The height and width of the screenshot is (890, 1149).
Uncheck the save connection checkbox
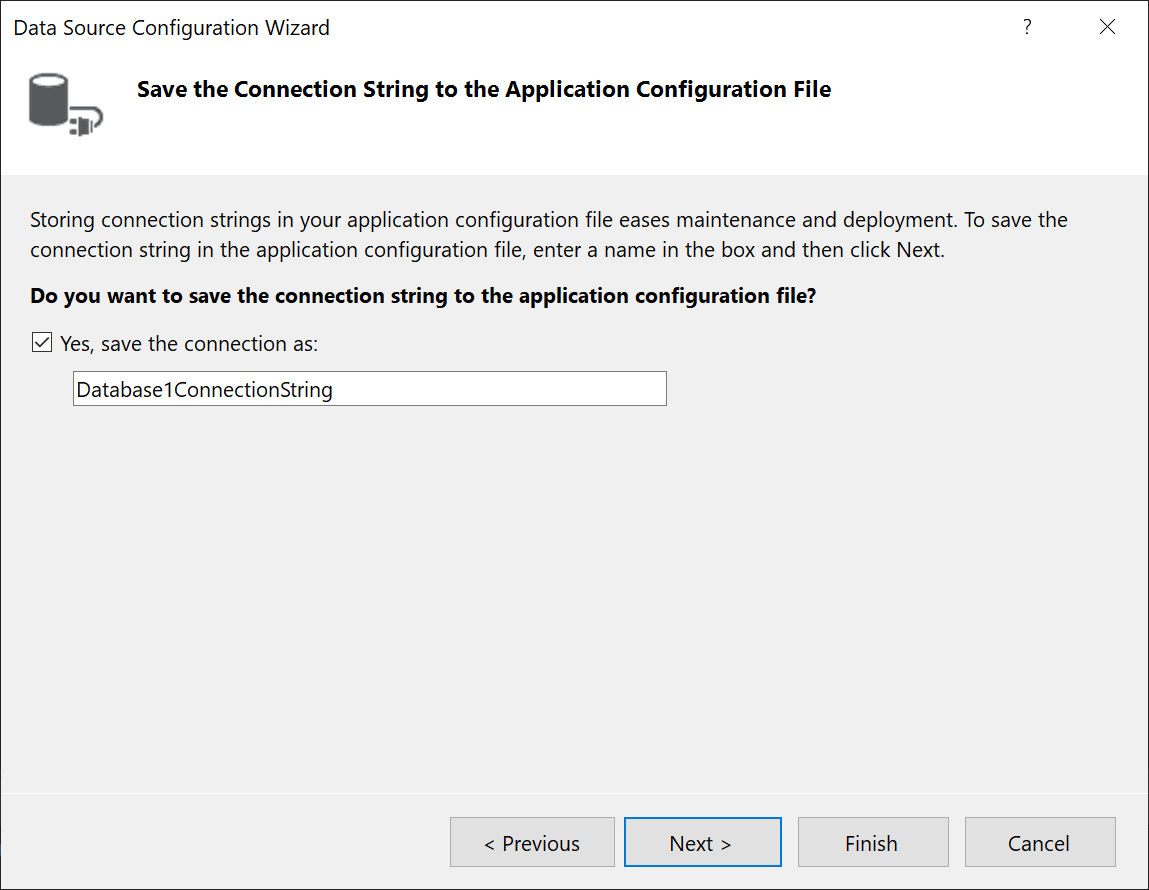42,343
